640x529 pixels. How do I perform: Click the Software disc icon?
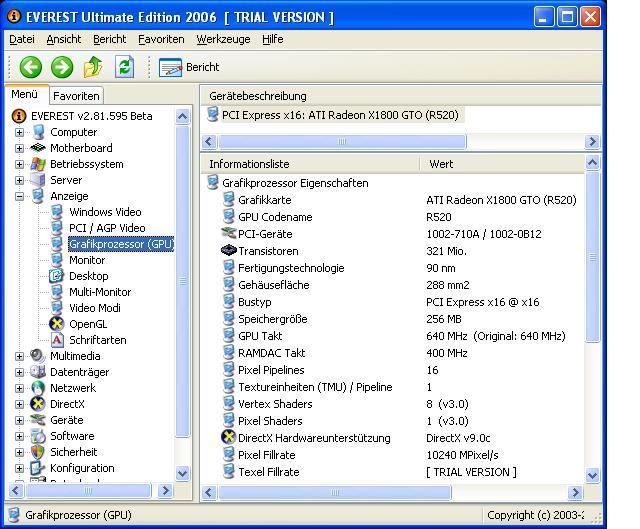(38, 436)
